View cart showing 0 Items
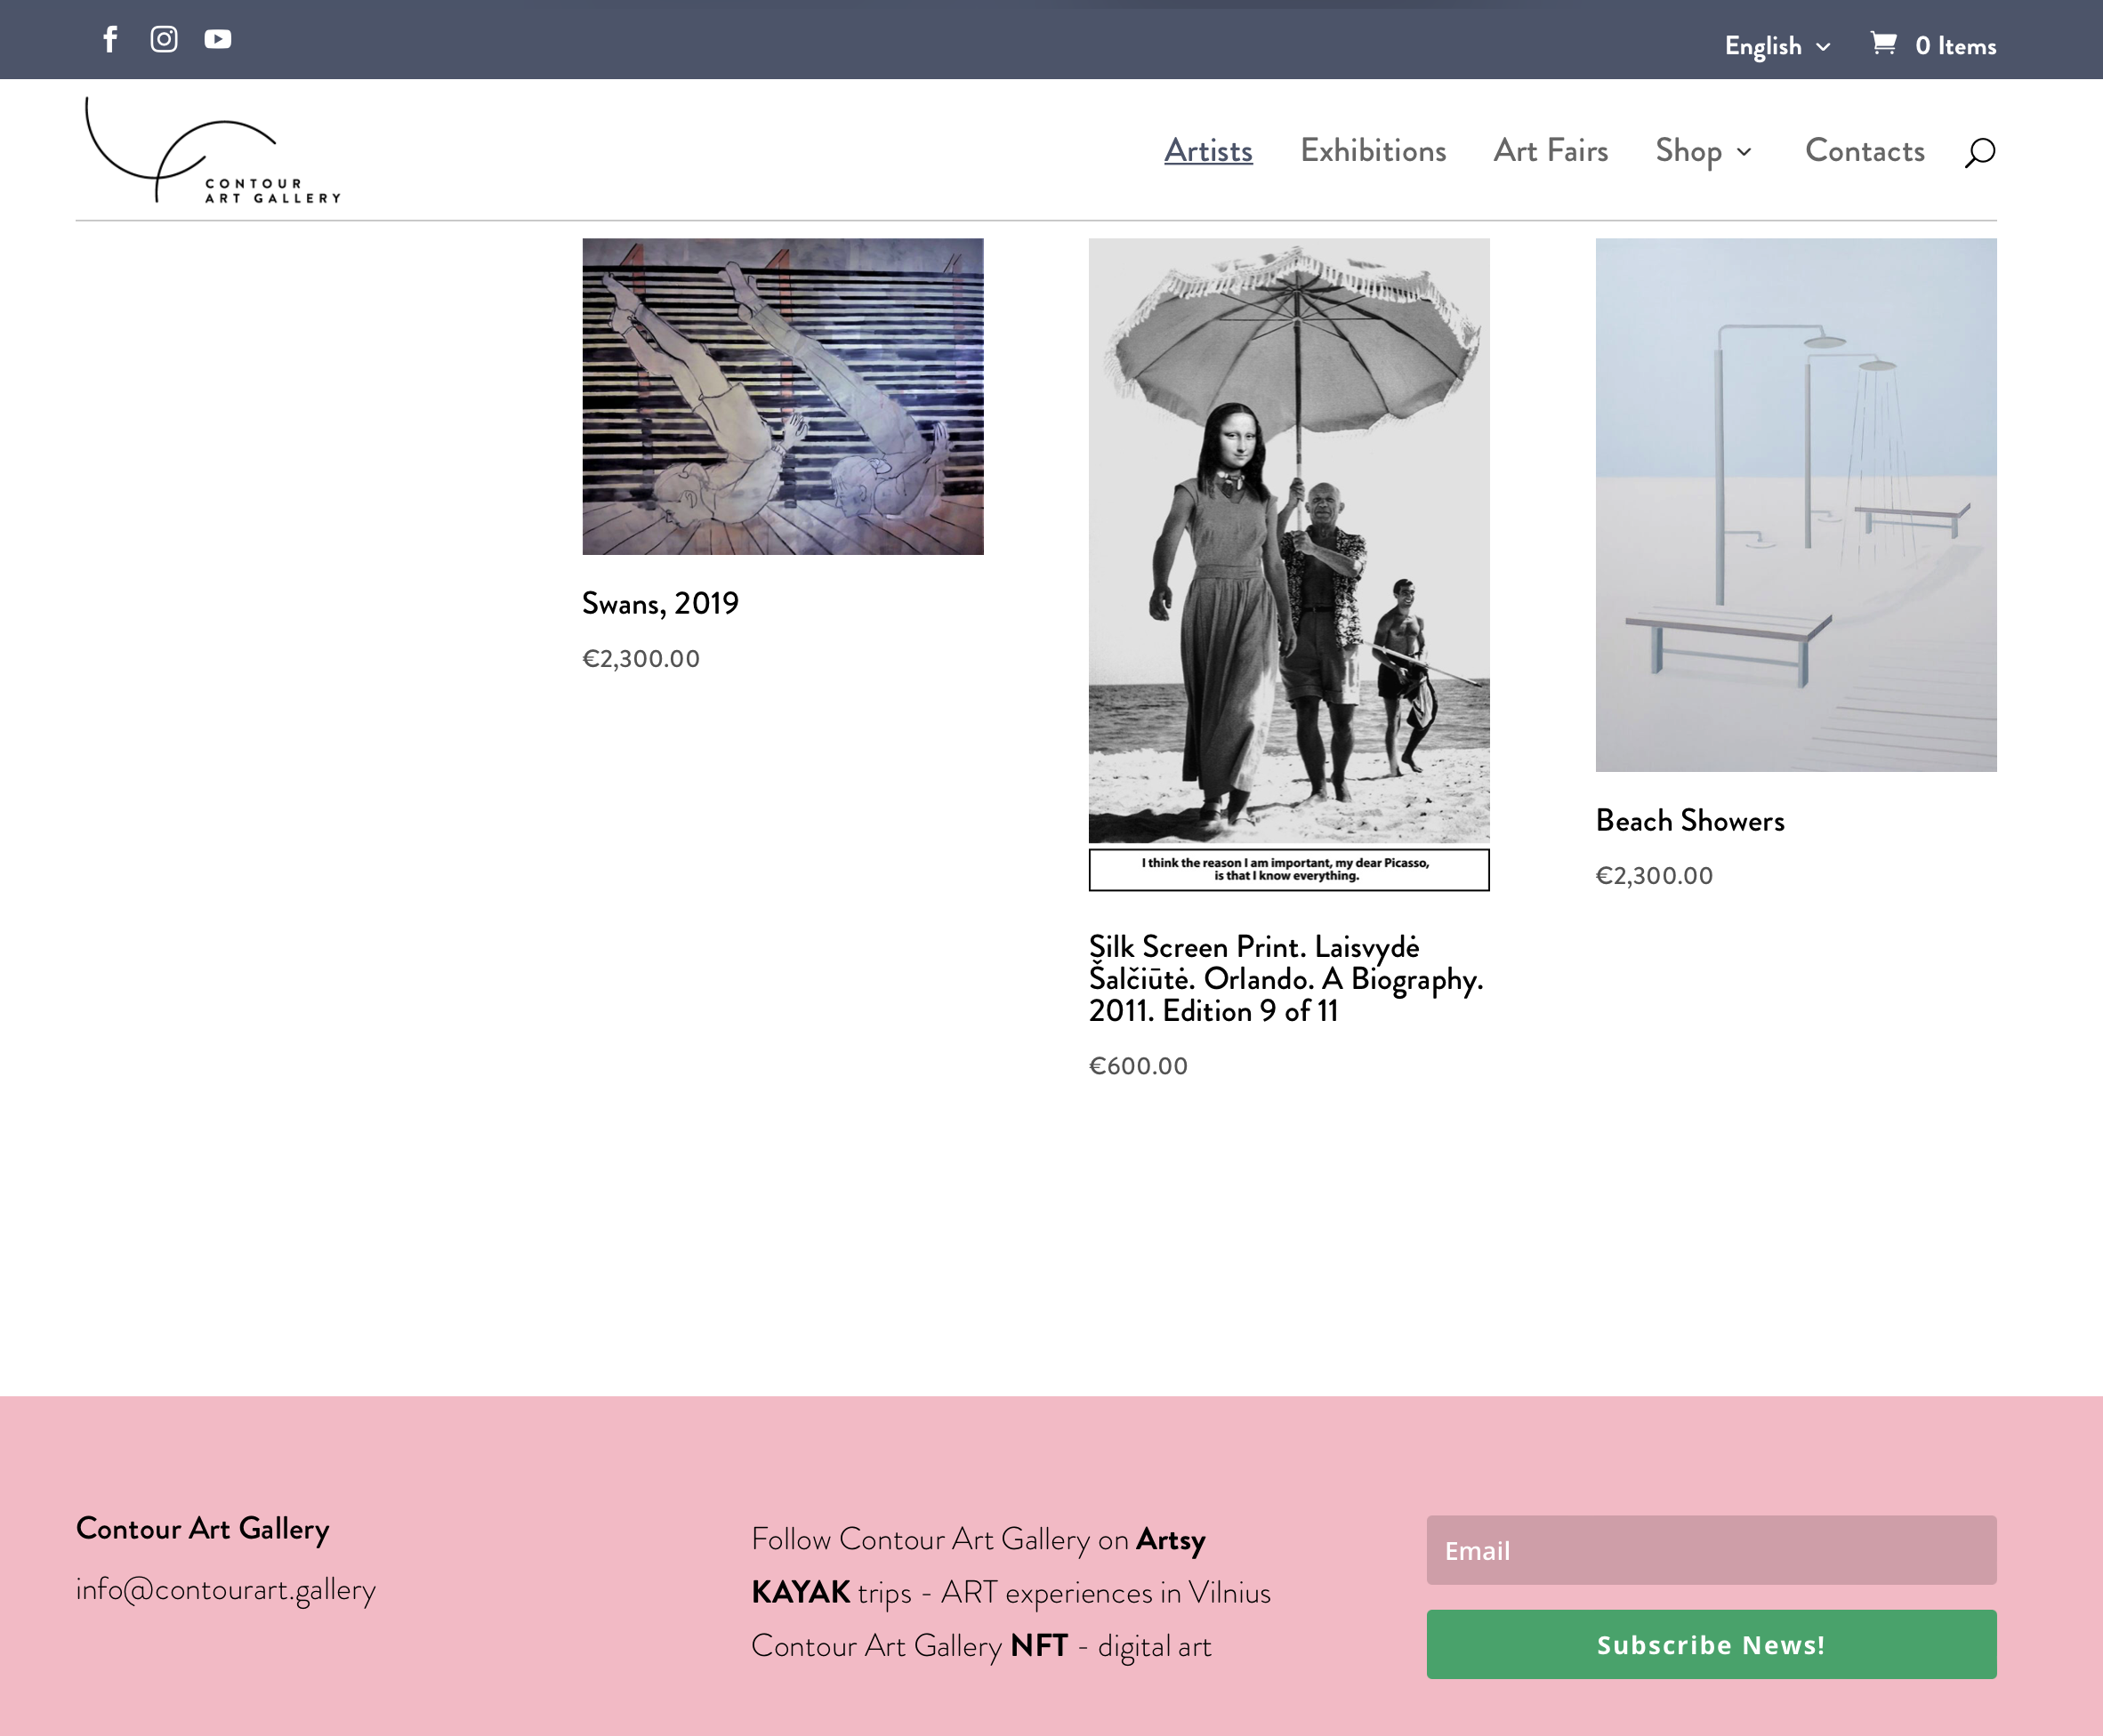Screen dimensions: 2103x1736 tap(1956, 46)
